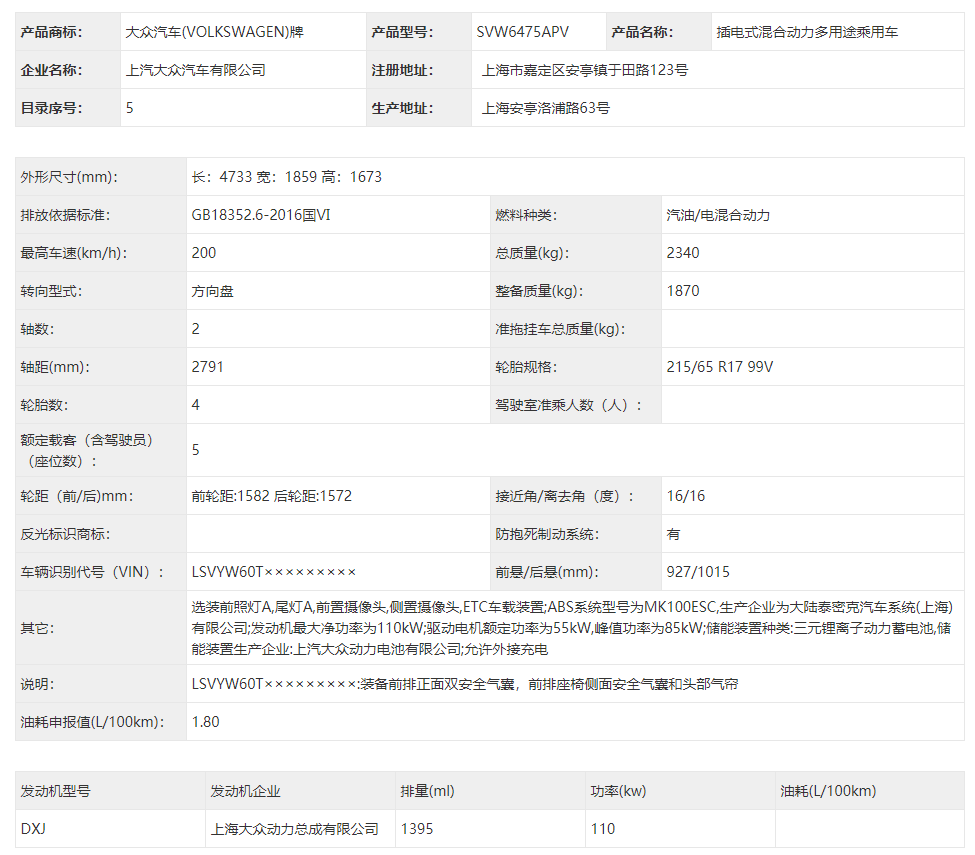The image size is (975, 855).
Task: Click the 其它 remarks paragraph text
Action: click(x=572, y=628)
